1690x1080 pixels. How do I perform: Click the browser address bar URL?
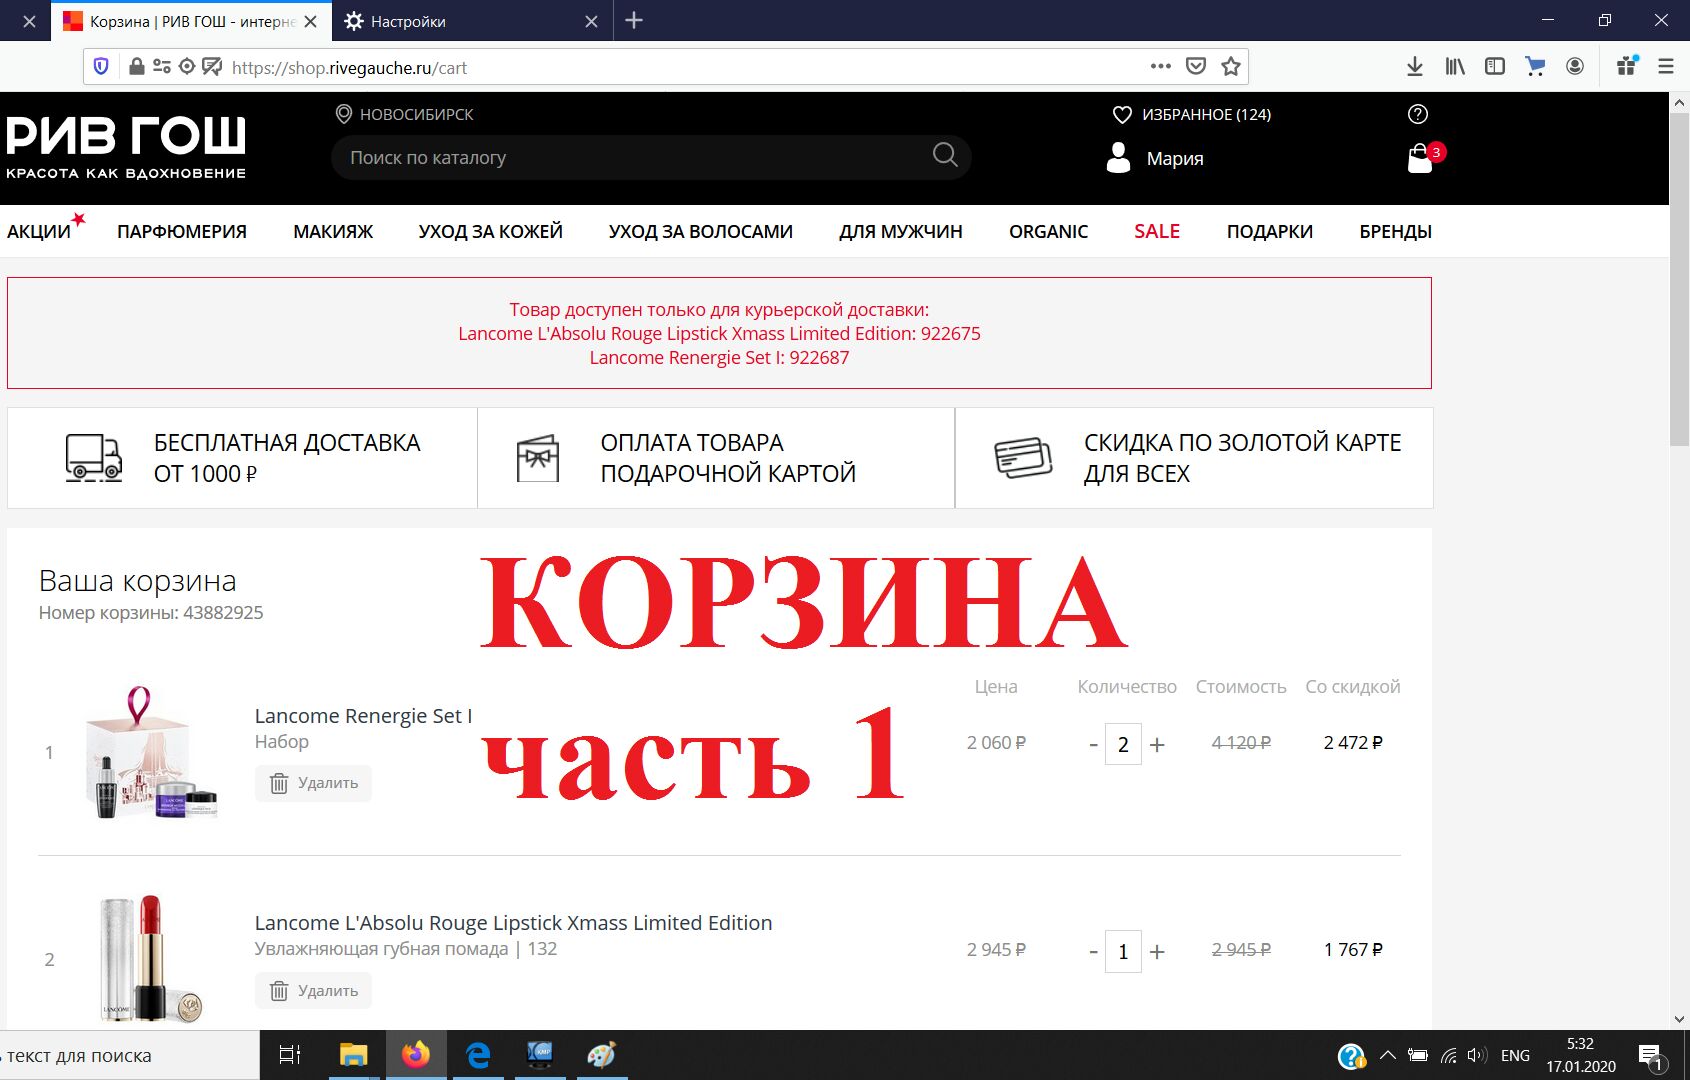[350, 67]
